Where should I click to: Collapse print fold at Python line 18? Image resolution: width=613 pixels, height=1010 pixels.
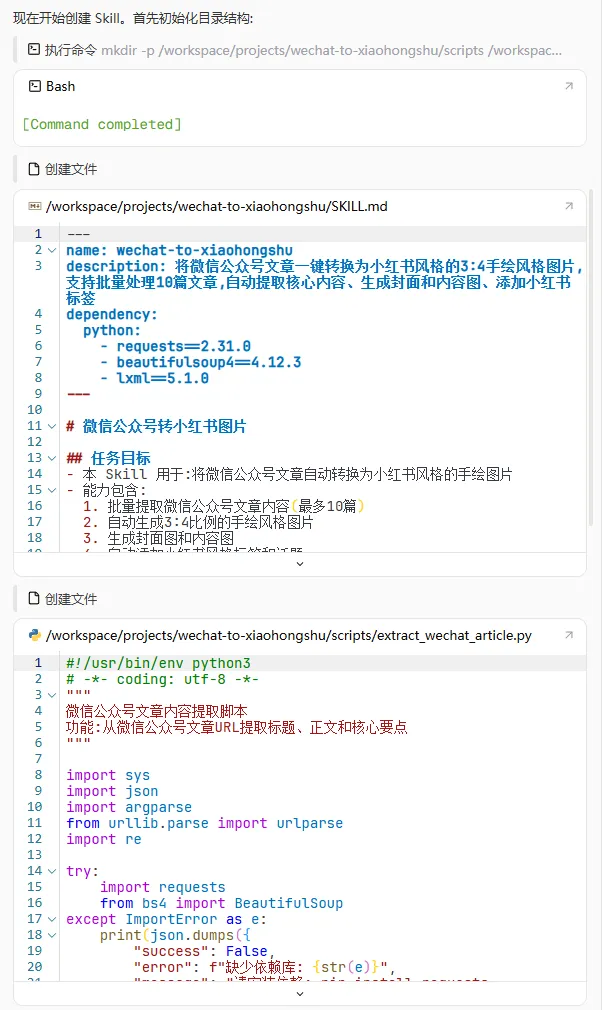[x=52, y=935]
